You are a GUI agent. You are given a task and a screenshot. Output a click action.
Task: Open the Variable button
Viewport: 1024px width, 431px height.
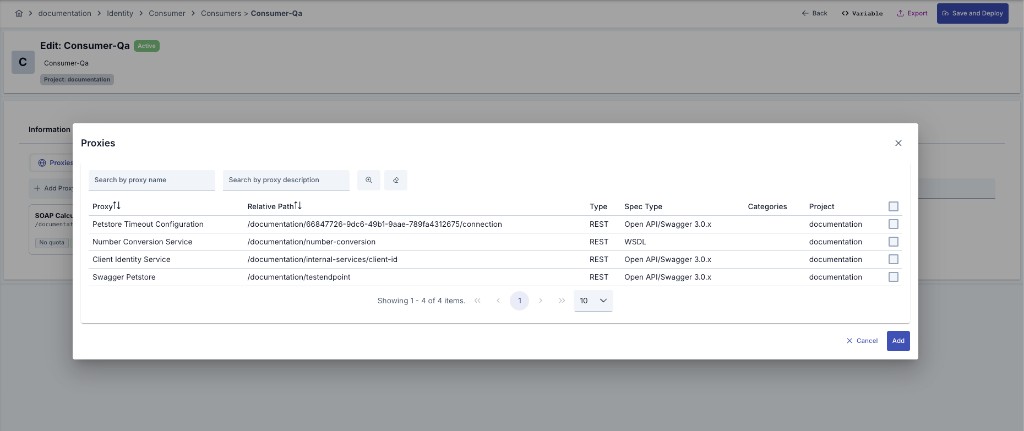coord(862,13)
